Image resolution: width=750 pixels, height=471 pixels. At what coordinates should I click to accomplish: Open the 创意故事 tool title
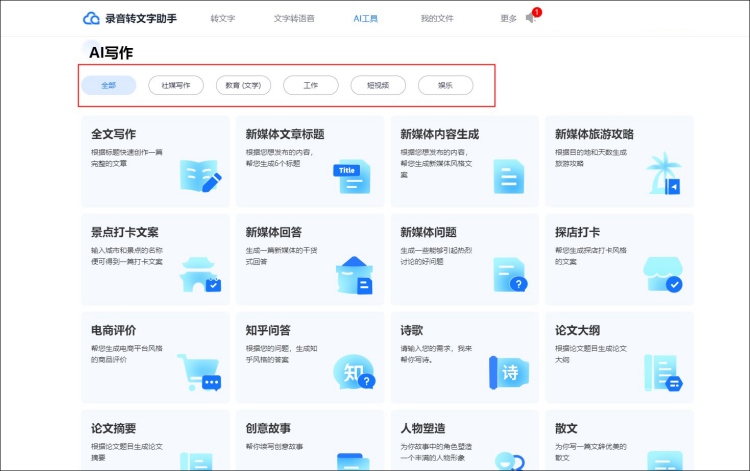point(268,428)
